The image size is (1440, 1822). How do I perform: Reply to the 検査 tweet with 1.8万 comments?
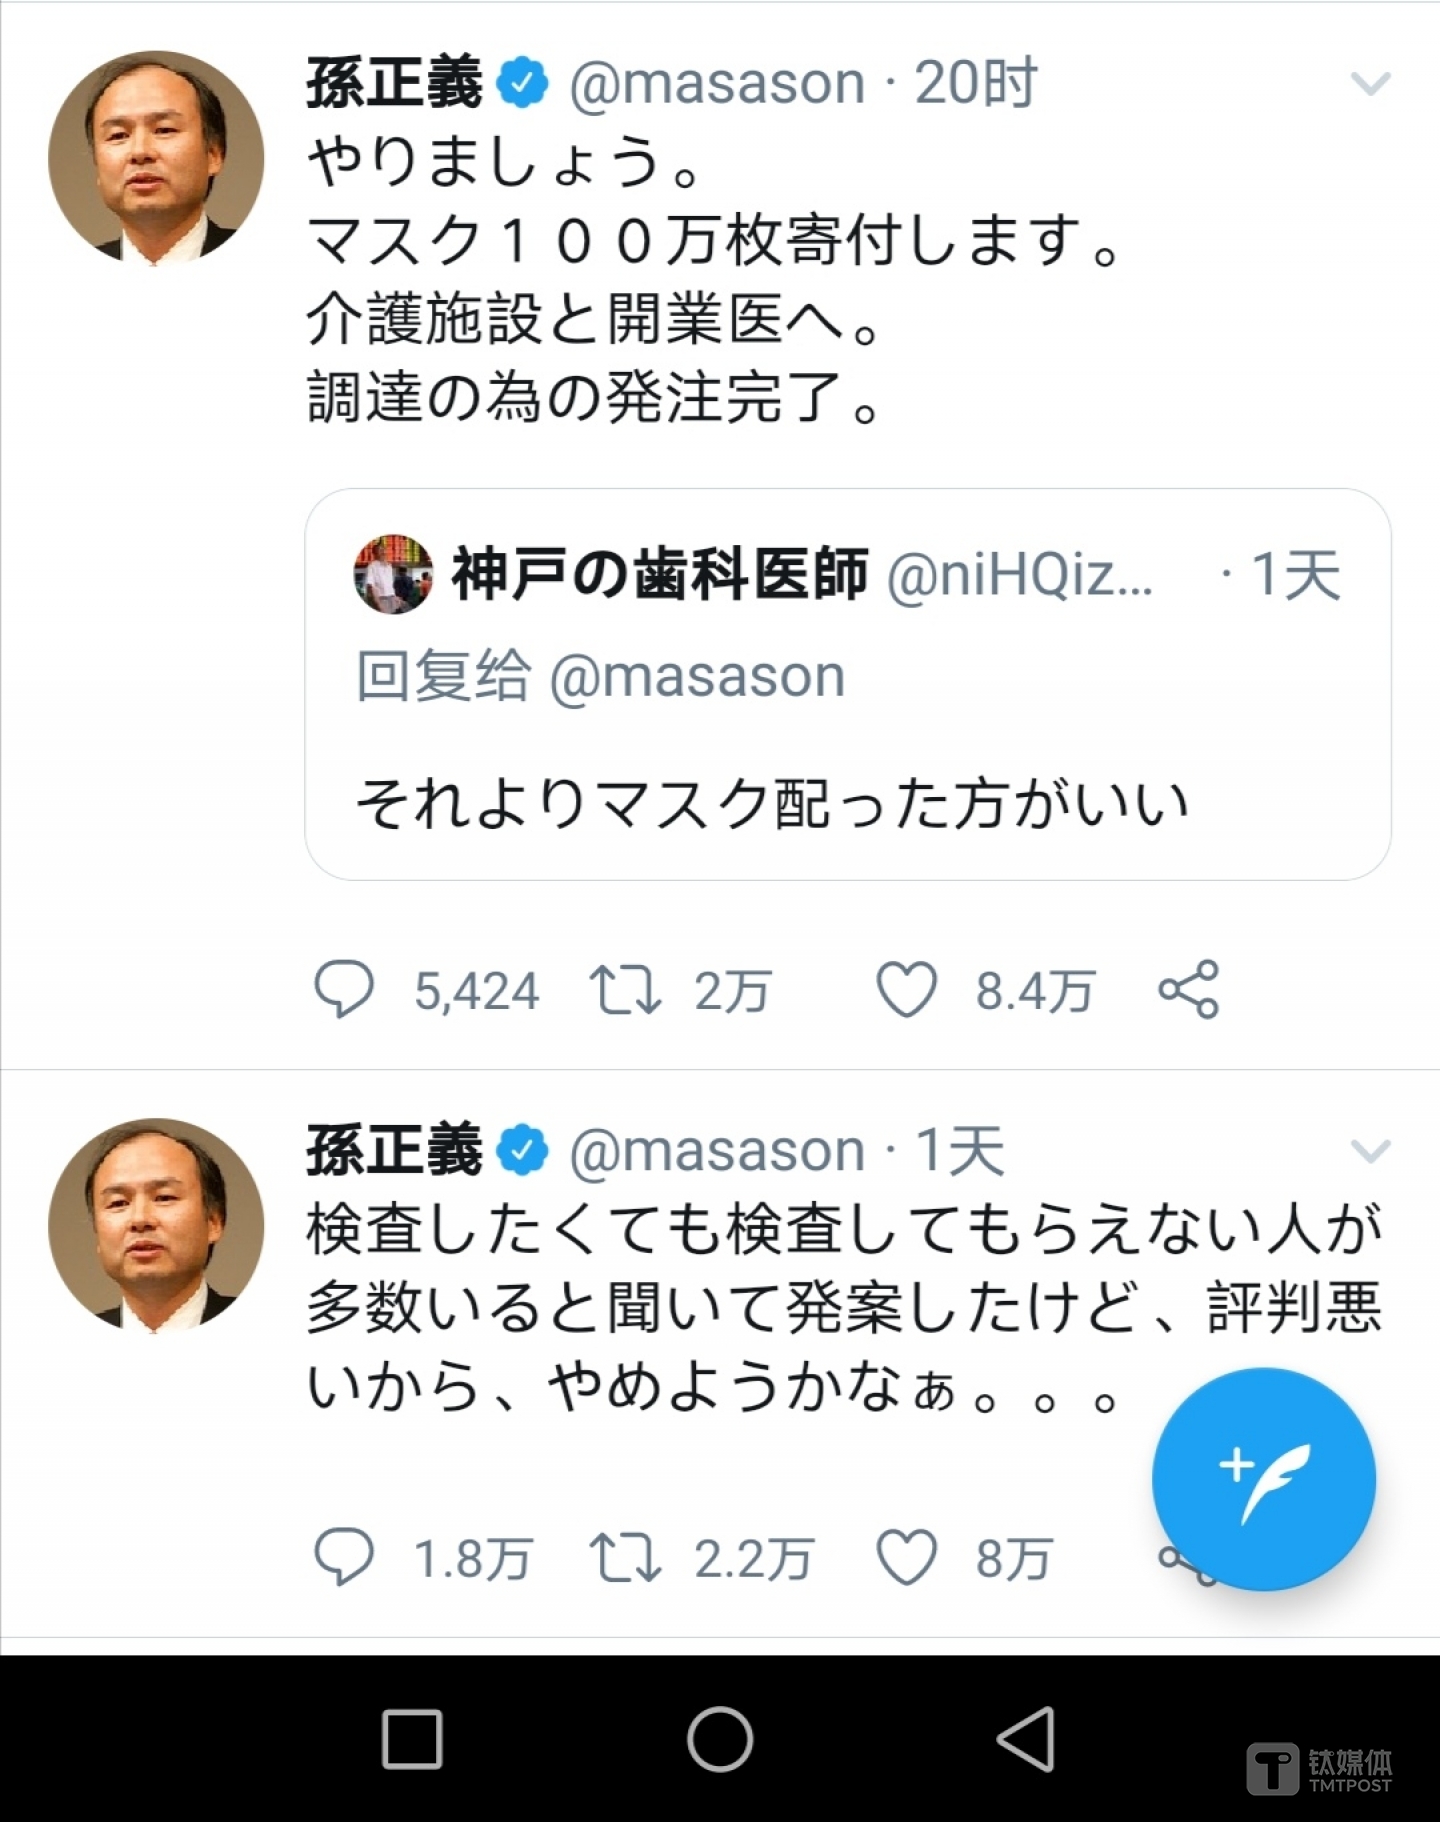[x=344, y=1557]
